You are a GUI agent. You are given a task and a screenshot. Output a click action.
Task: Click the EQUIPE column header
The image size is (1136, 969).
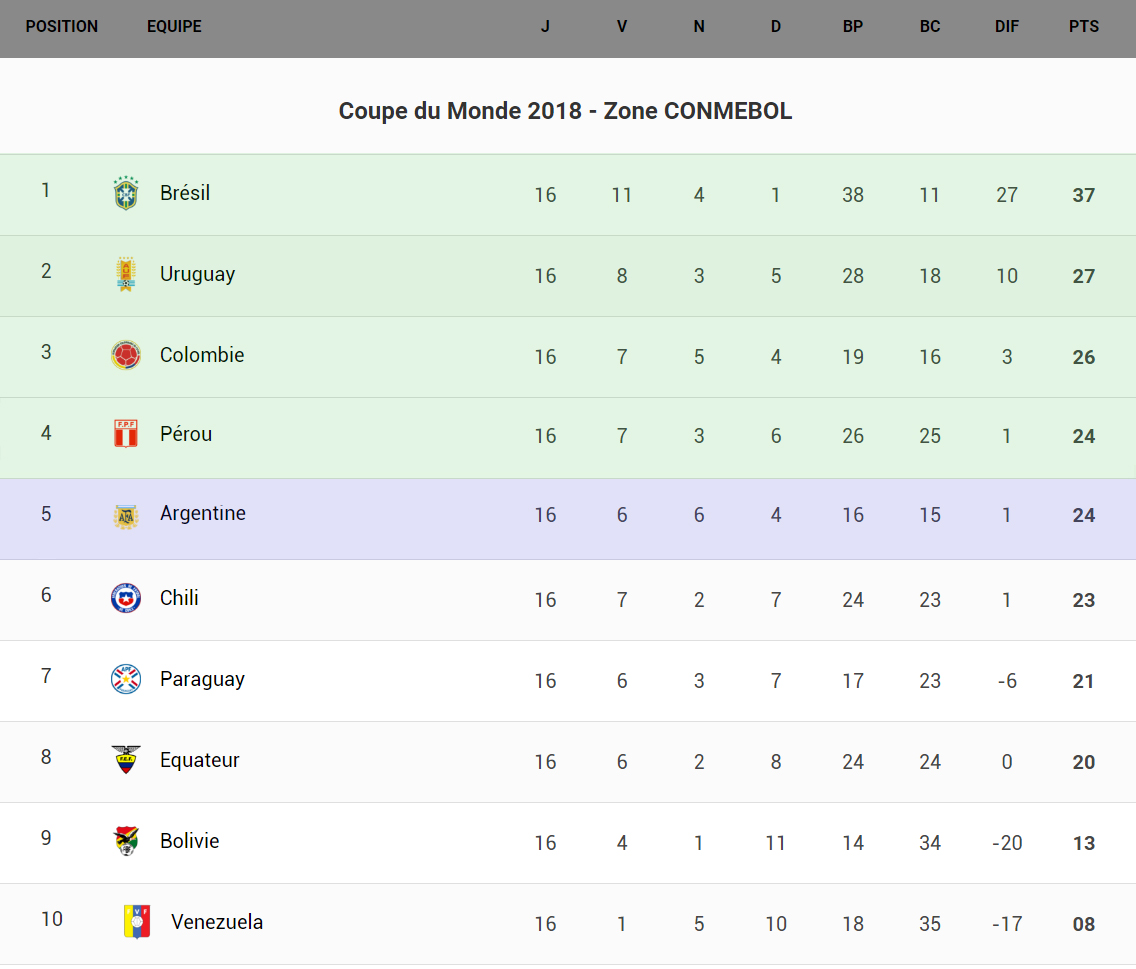tap(174, 27)
